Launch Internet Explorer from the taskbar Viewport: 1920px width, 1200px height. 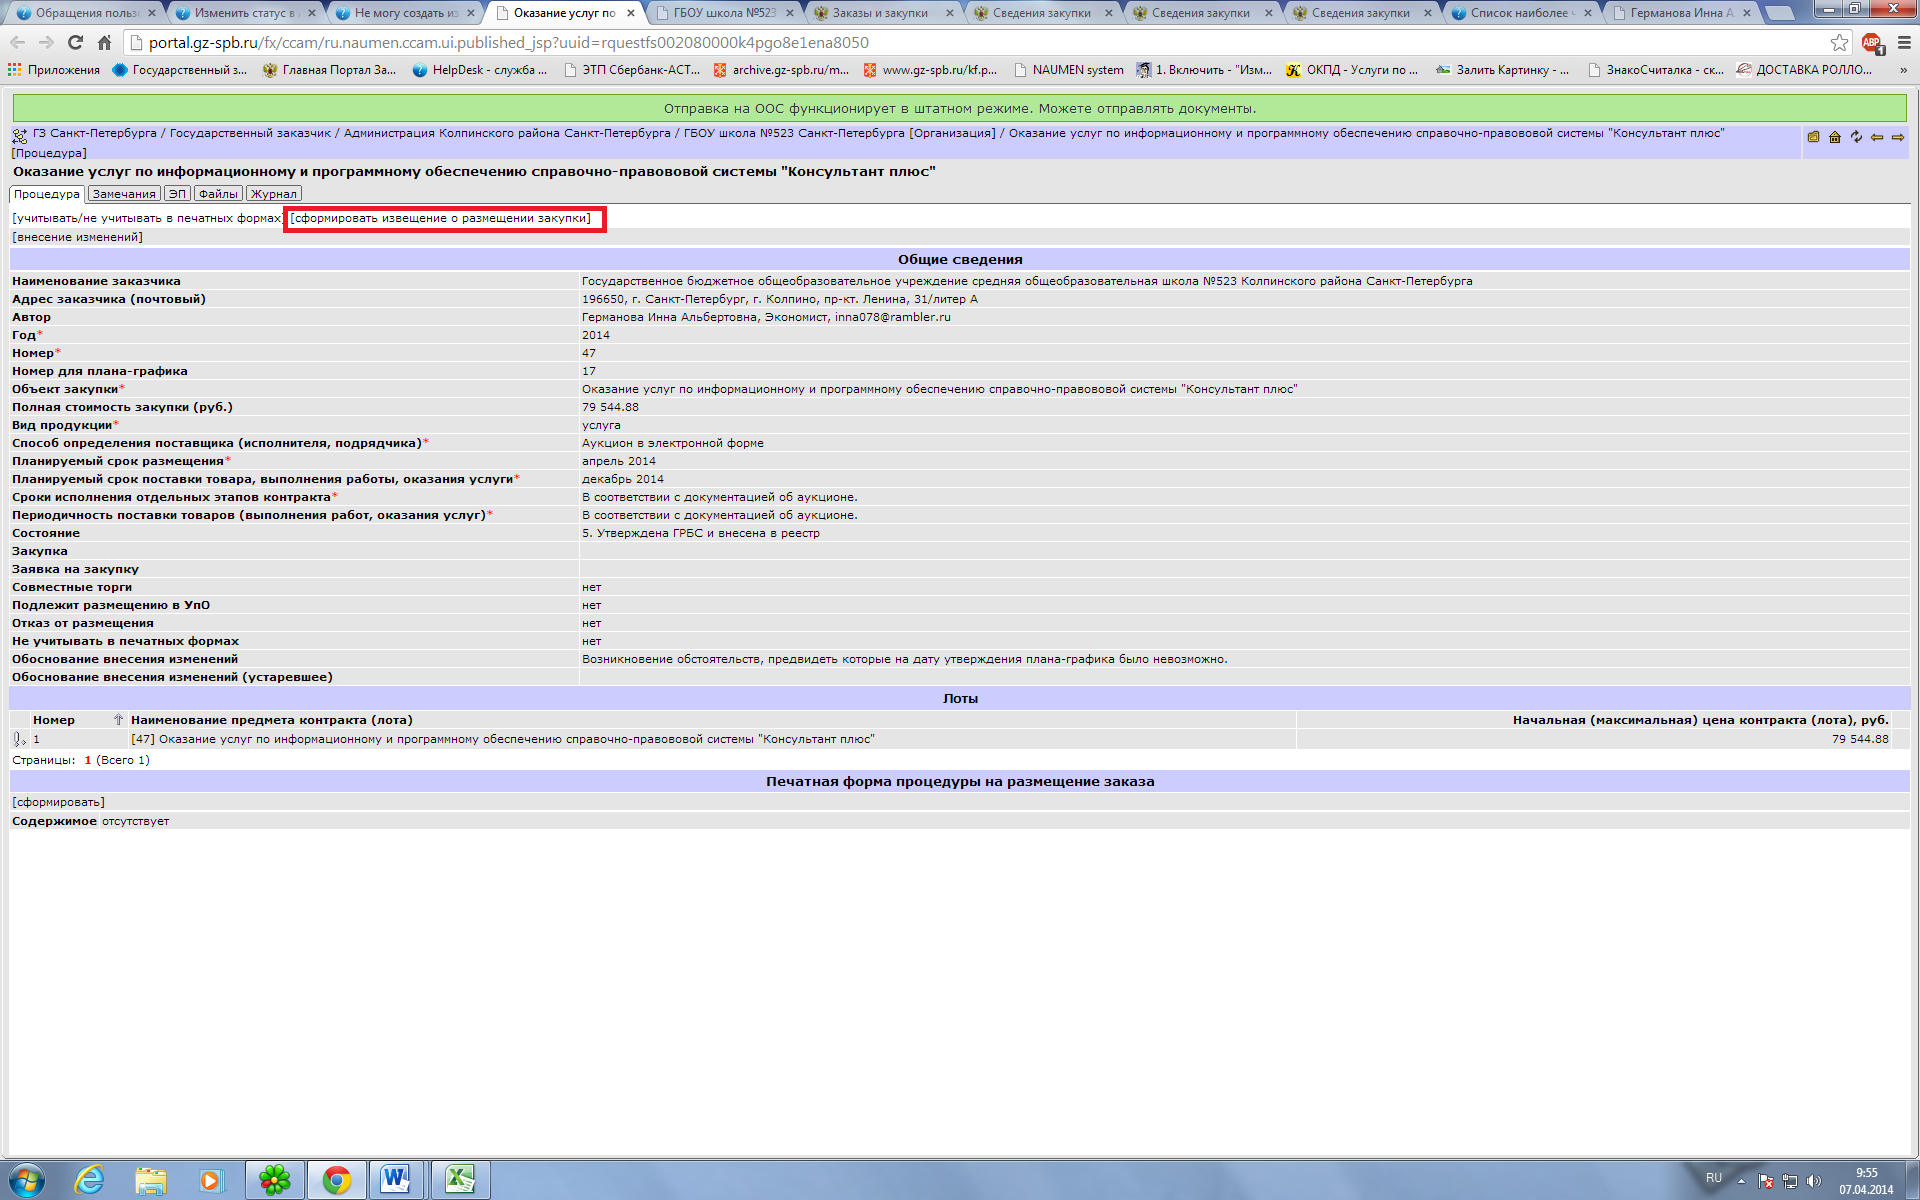tap(90, 1180)
